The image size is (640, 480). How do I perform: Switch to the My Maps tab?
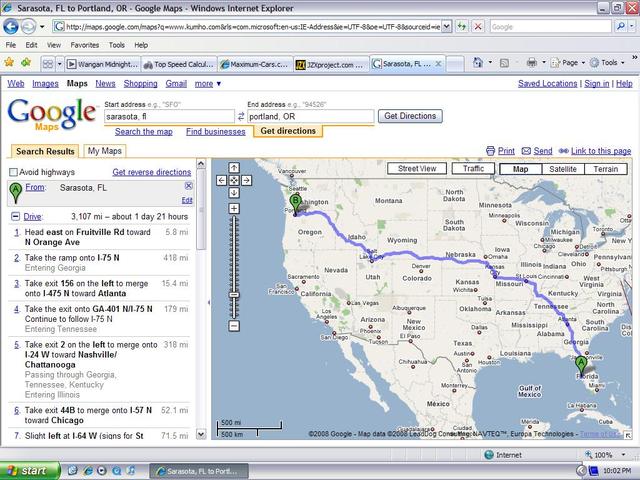pos(104,151)
